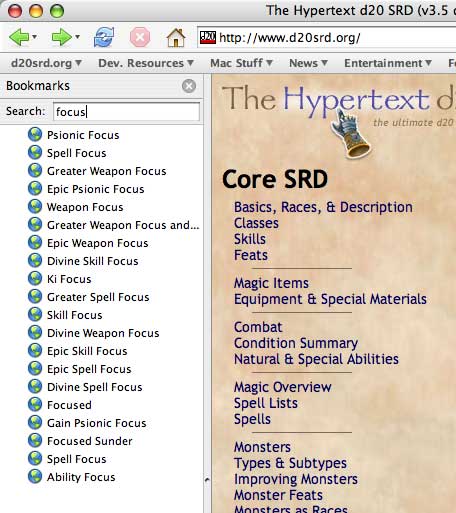Viewport: 456px width, 513px height.
Task: Open Equipment & Special Materials link
Action: pyautogui.click(x=330, y=299)
